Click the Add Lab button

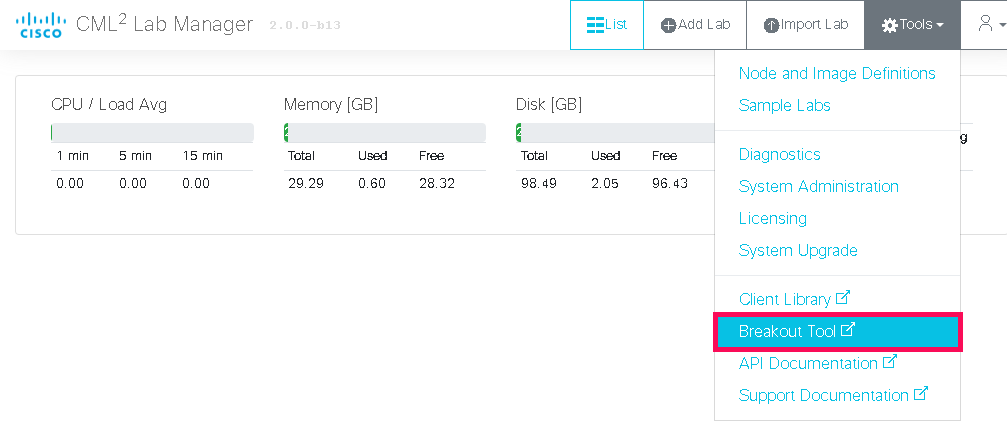(x=695, y=25)
